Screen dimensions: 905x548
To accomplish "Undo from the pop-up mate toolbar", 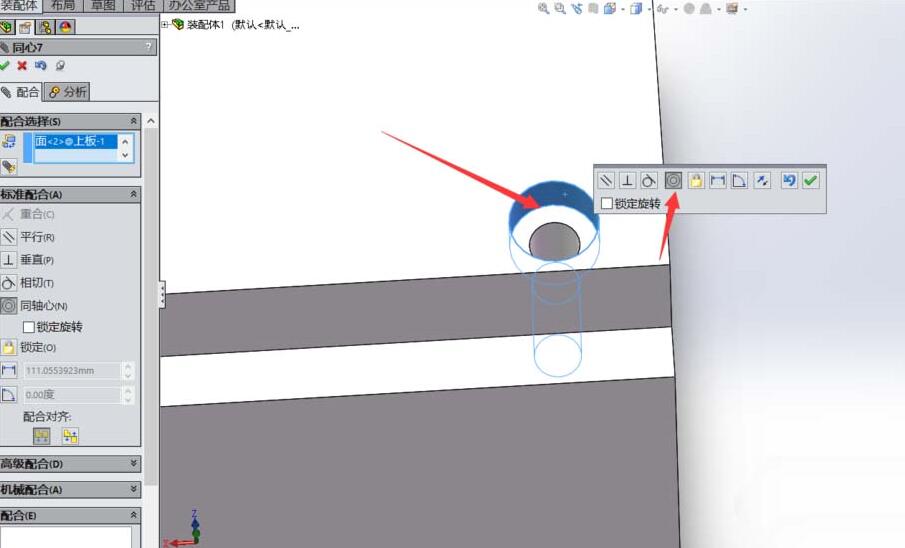I will [x=789, y=181].
